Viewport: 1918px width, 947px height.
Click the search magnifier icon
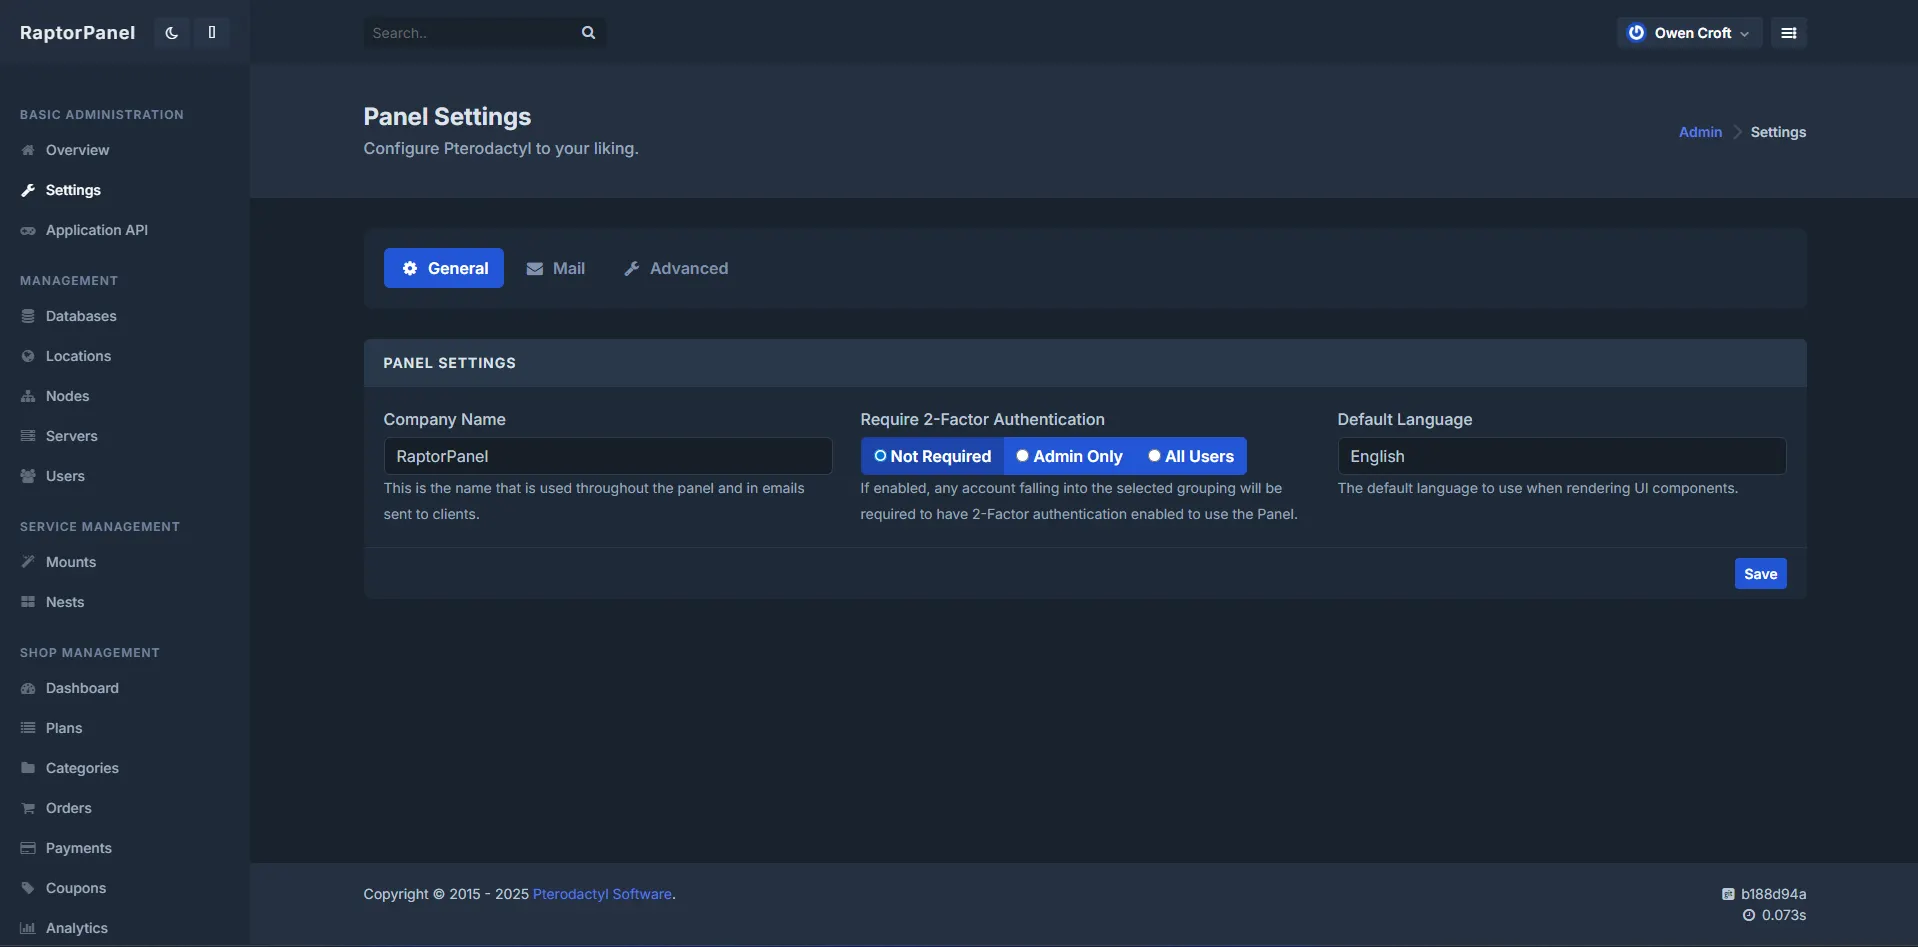(588, 33)
